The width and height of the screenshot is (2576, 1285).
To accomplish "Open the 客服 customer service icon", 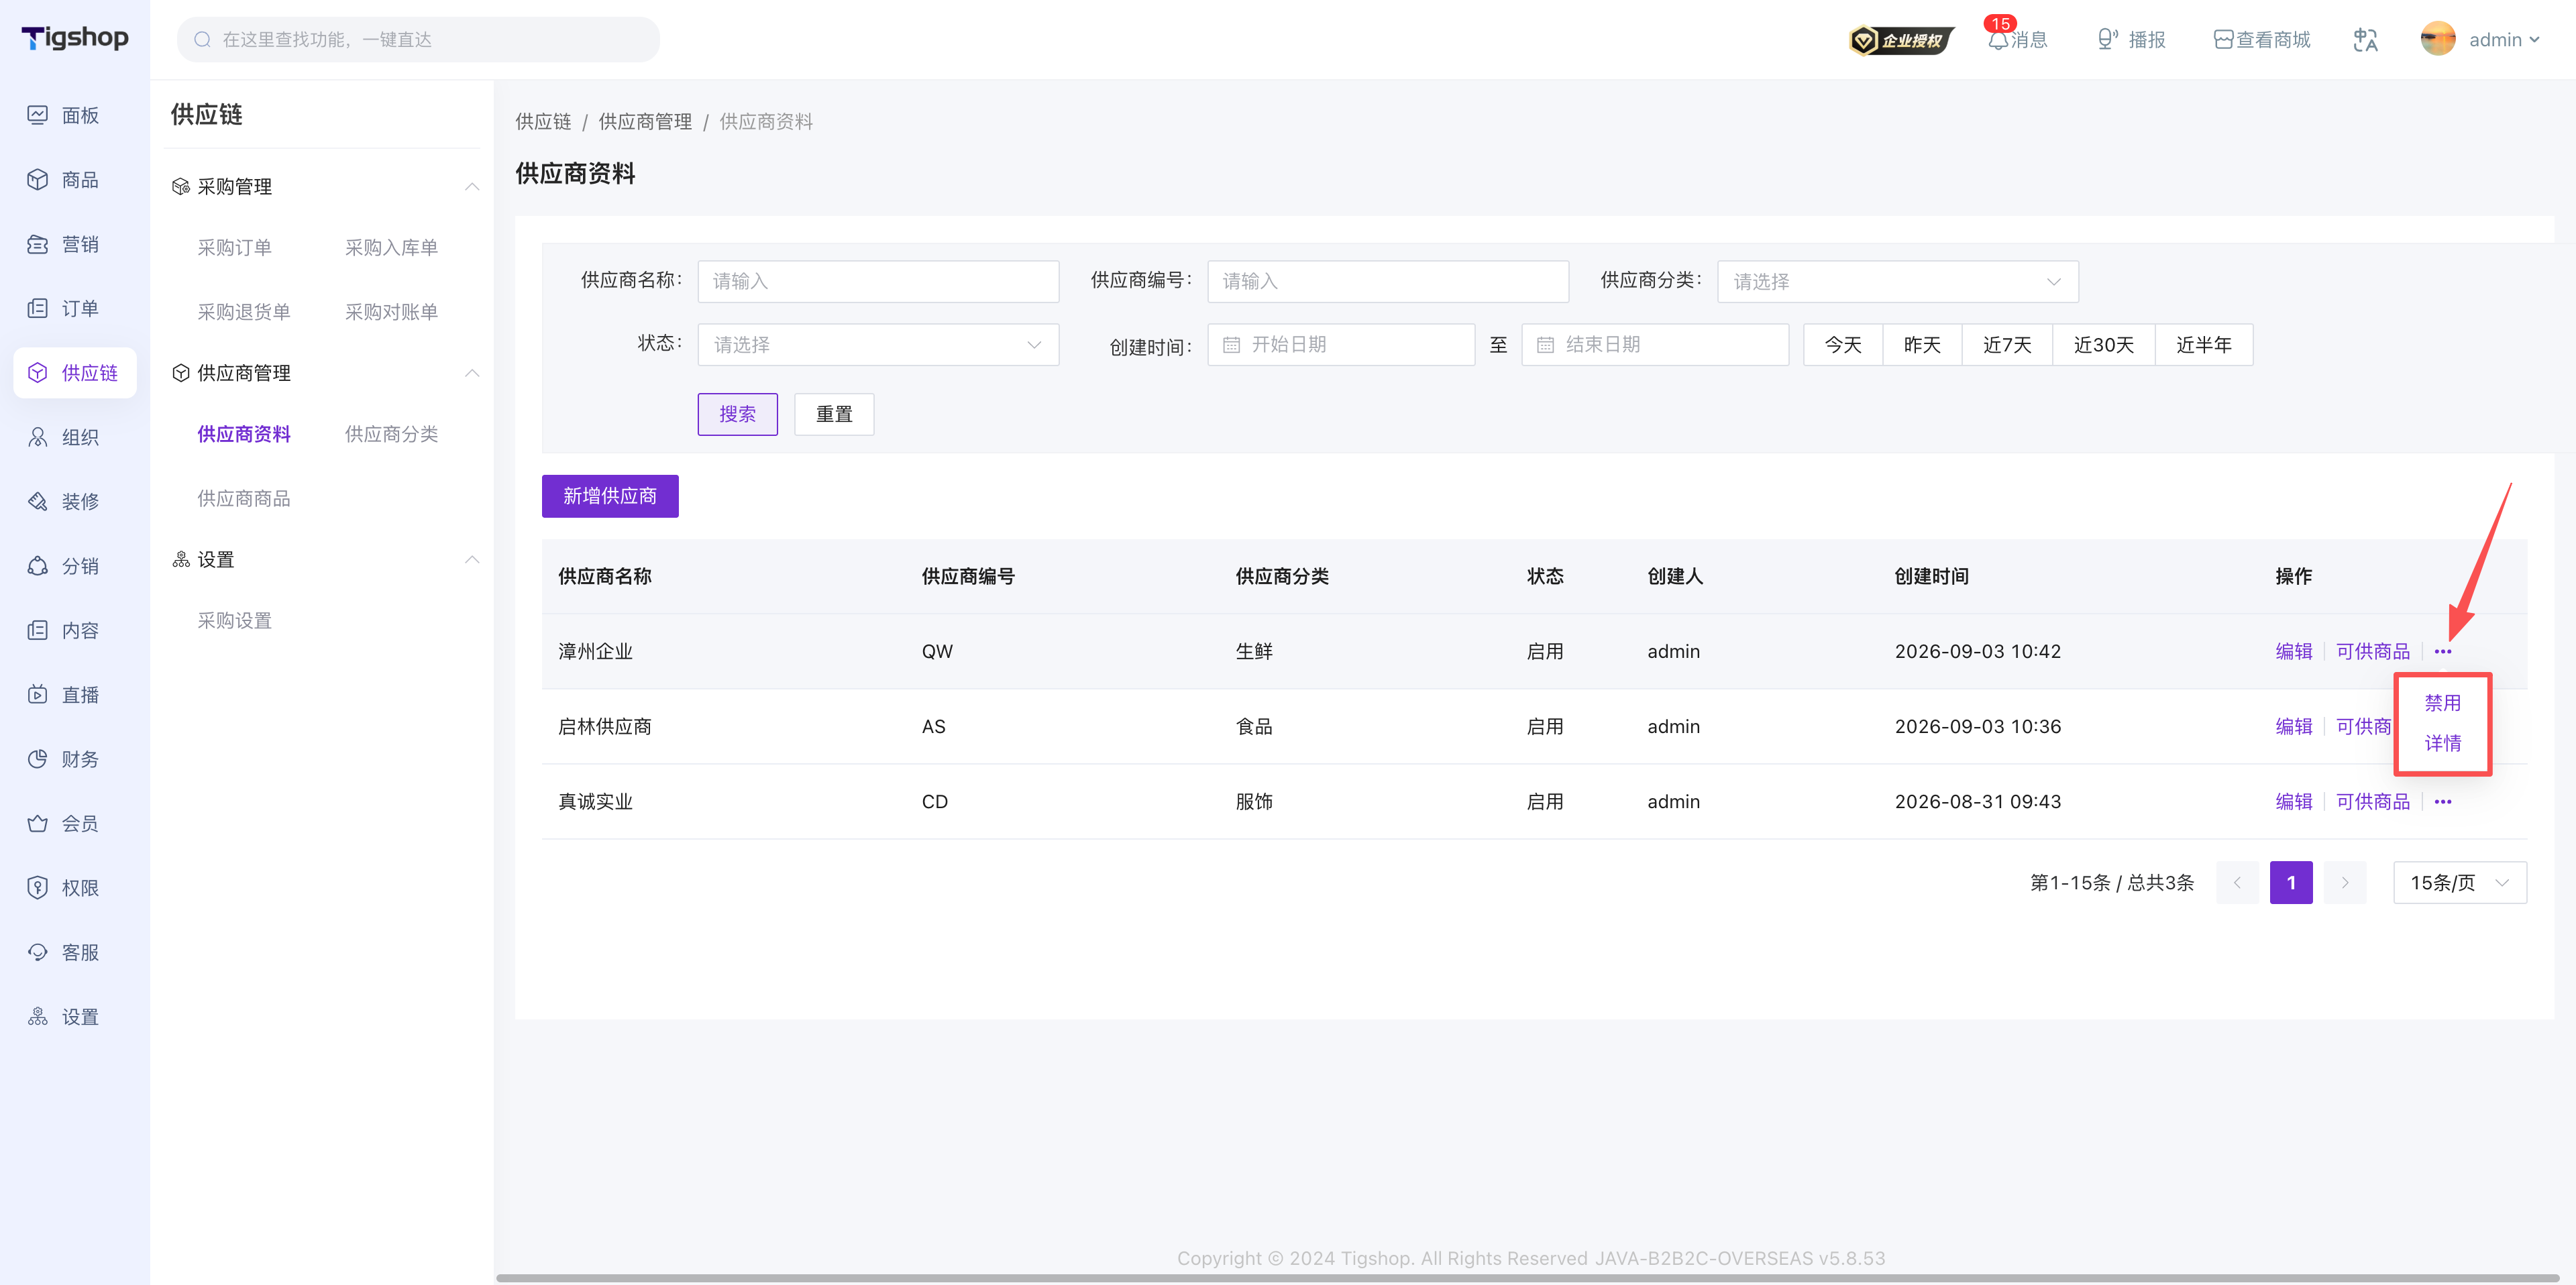I will click(x=37, y=952).
